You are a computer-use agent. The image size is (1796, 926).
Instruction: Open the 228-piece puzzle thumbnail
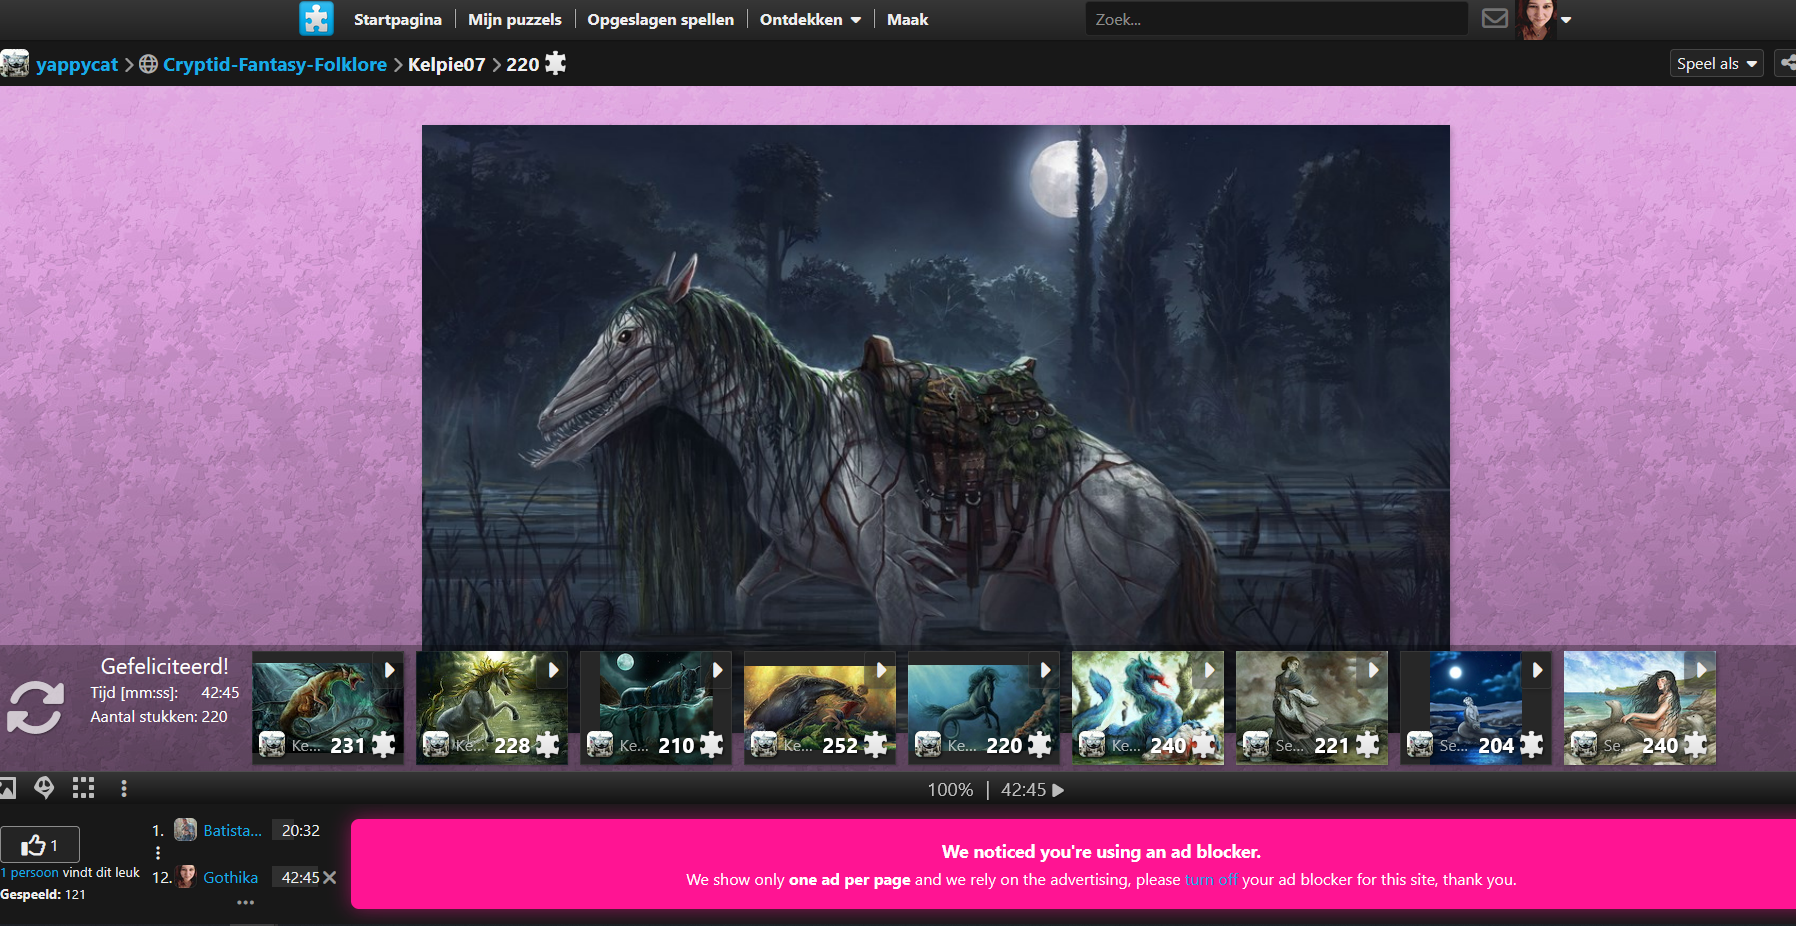(492, 708)
